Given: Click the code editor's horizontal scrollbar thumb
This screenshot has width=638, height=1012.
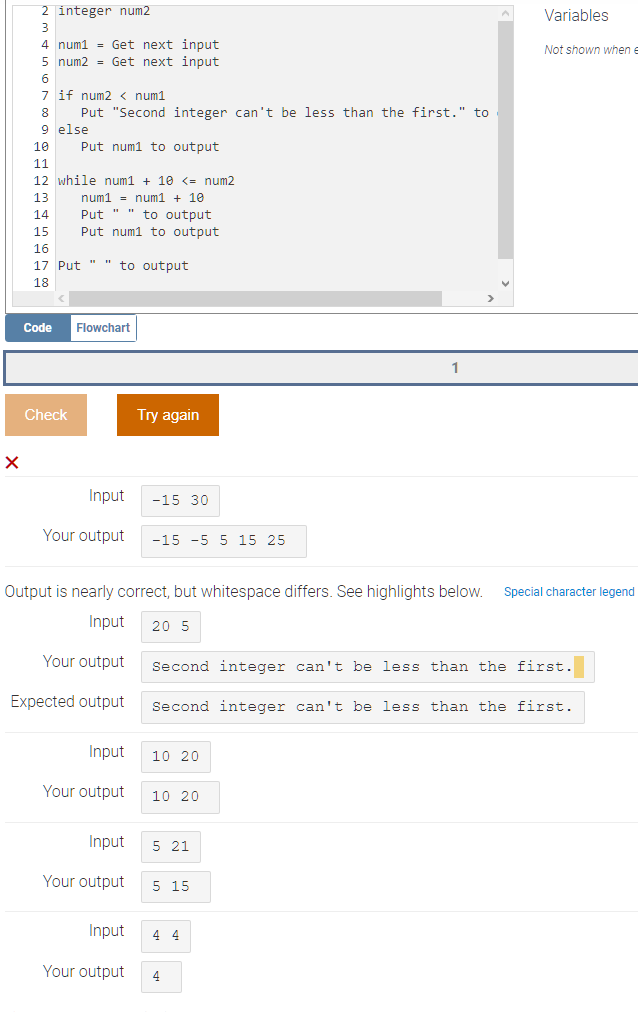Looking at the screenshot, I should (255, 298).
